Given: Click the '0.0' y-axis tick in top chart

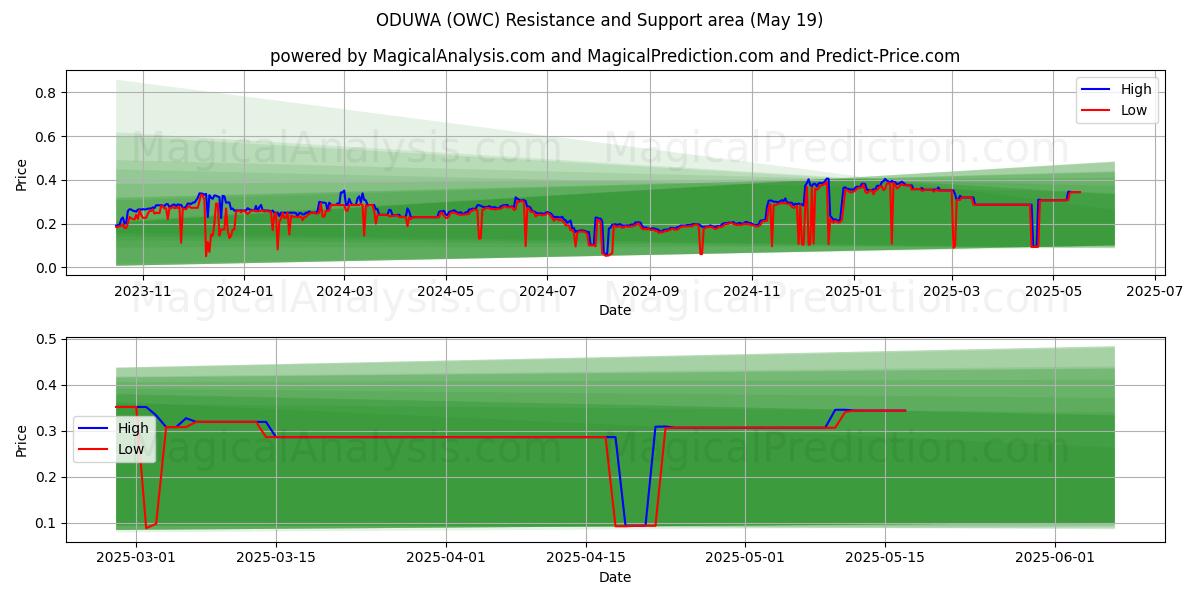Looking at the screenshot, I should [x=48, y=268].
